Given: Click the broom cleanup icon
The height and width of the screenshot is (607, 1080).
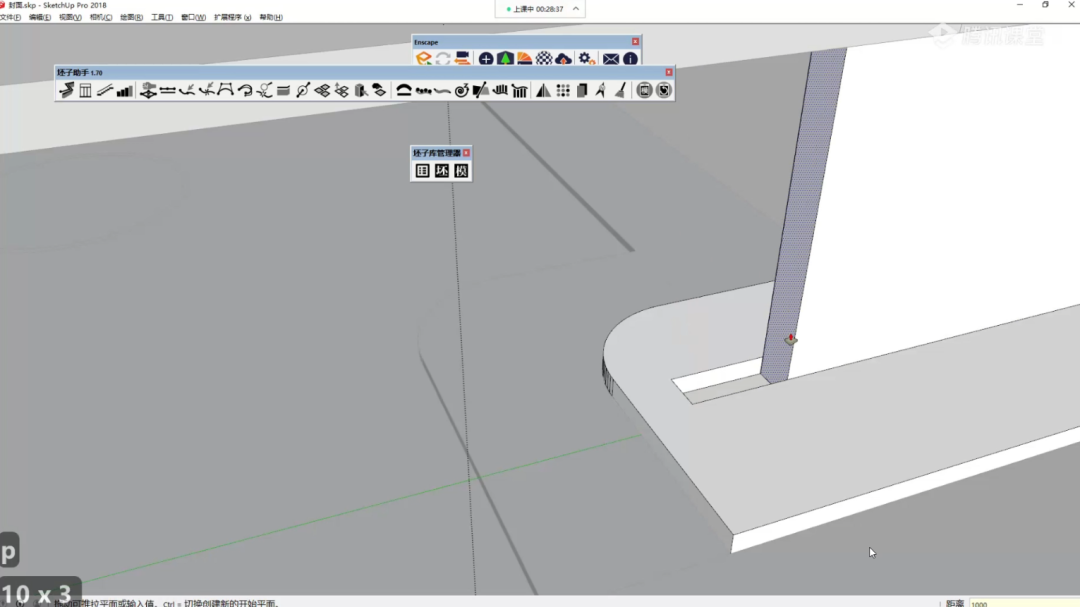Looking at the screenshot, I should coord(620,90).
